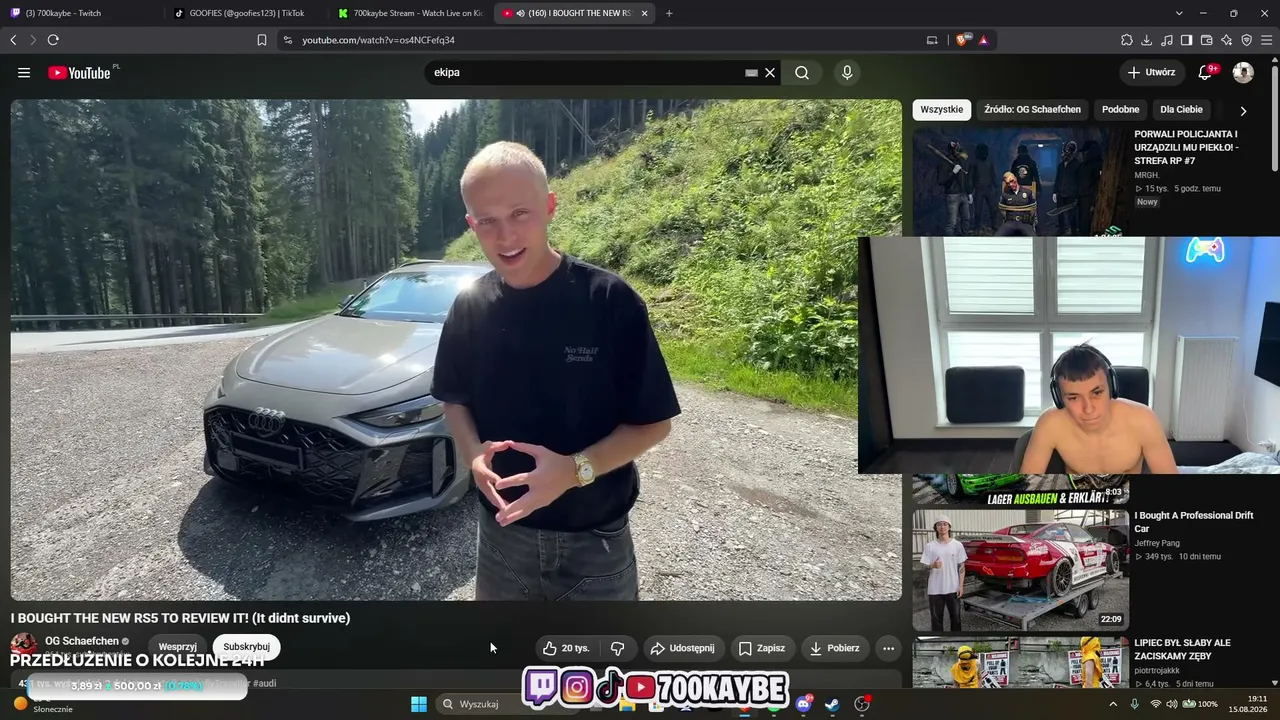This screenshot has height=720, width=1280.
Task: Select the Wszystkie filter chip
Action: pyautogui.click(x=942, y=109)
